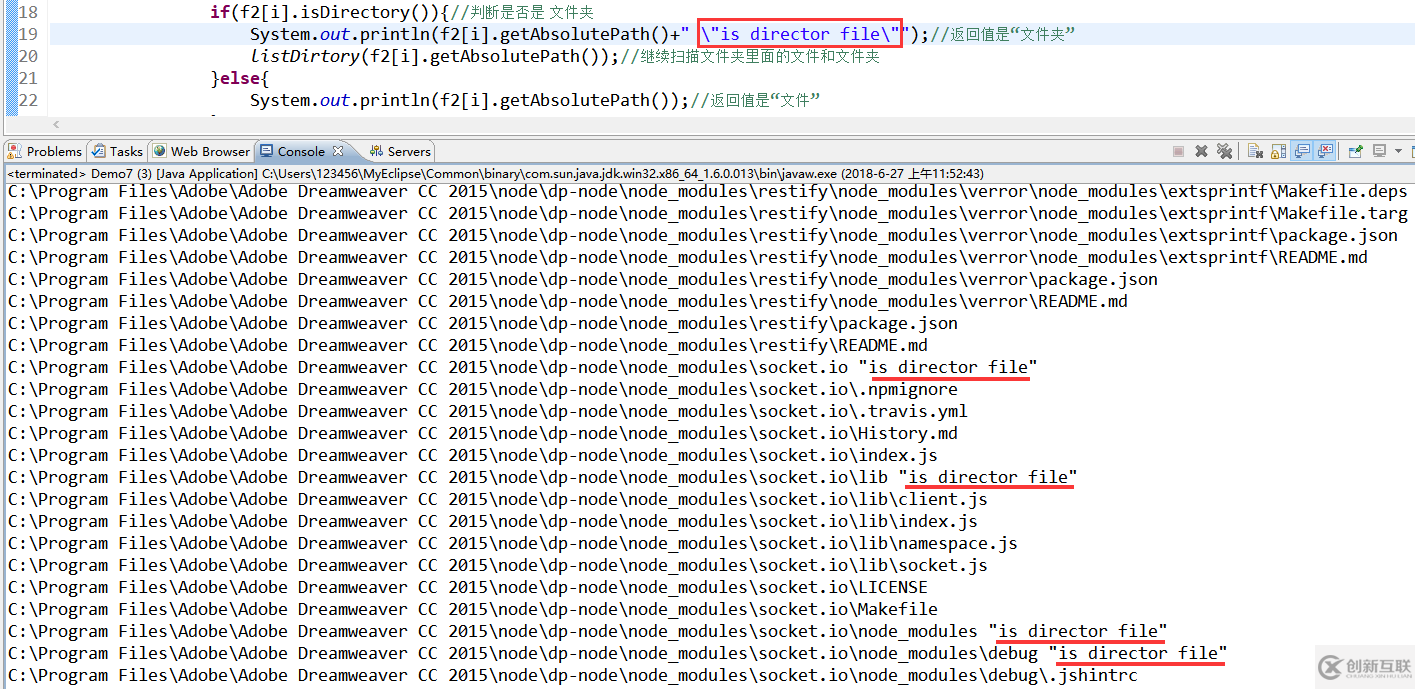Clear the Console output
Image resolution: width=1415 pixels, height=689 pixels.
tap(1255, 151)
